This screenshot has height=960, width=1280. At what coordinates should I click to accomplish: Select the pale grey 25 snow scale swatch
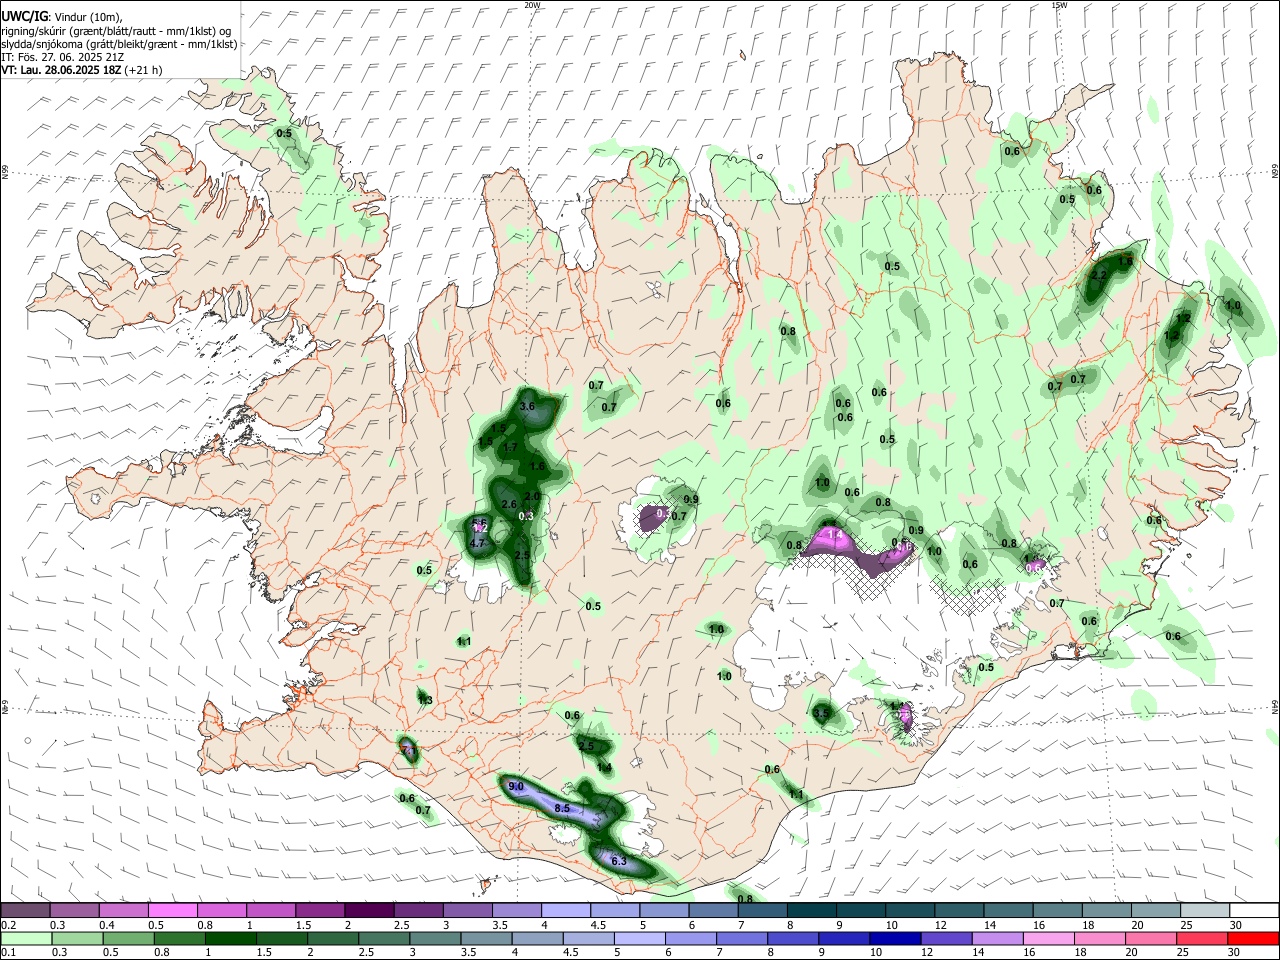tap(1204, 911)
